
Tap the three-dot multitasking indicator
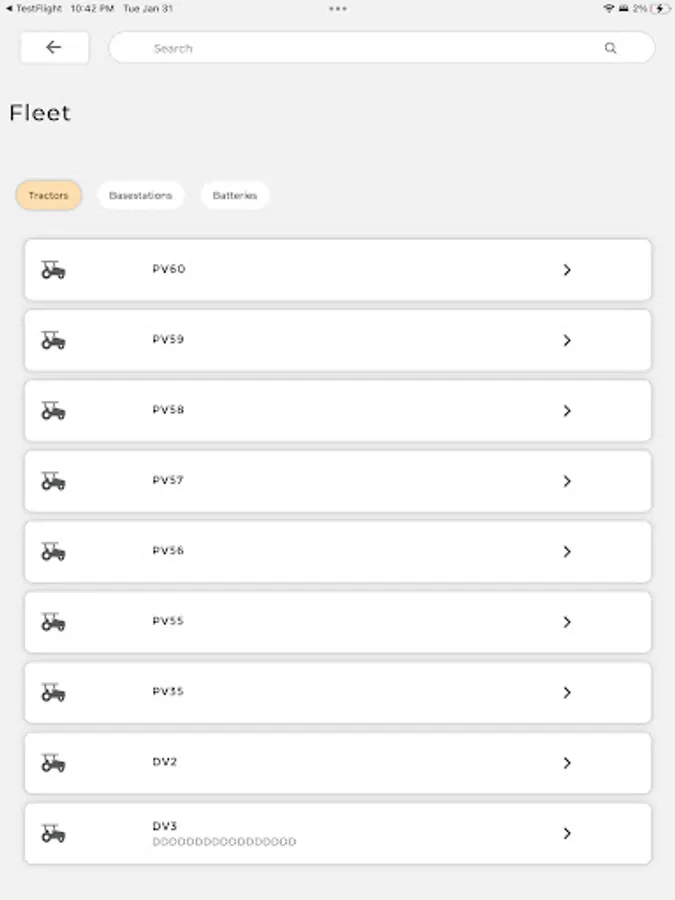338,8
